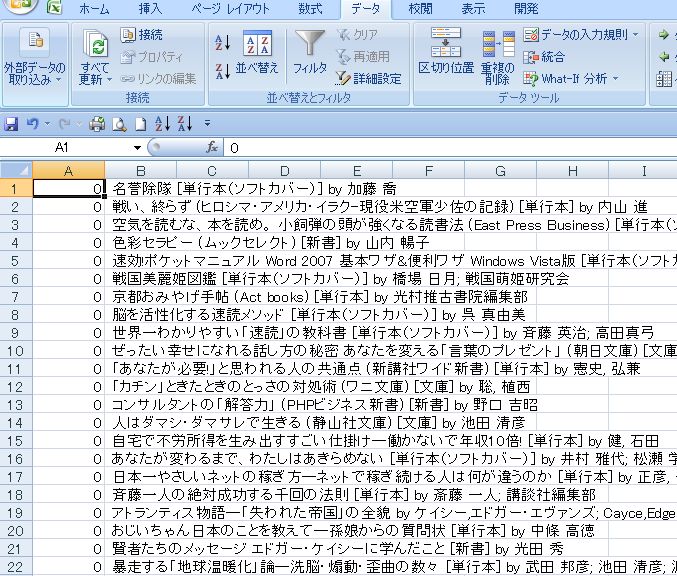Open the What-If 分析 dropdown
This screenshot has height=576, width=677.
[x=571, y=79]
